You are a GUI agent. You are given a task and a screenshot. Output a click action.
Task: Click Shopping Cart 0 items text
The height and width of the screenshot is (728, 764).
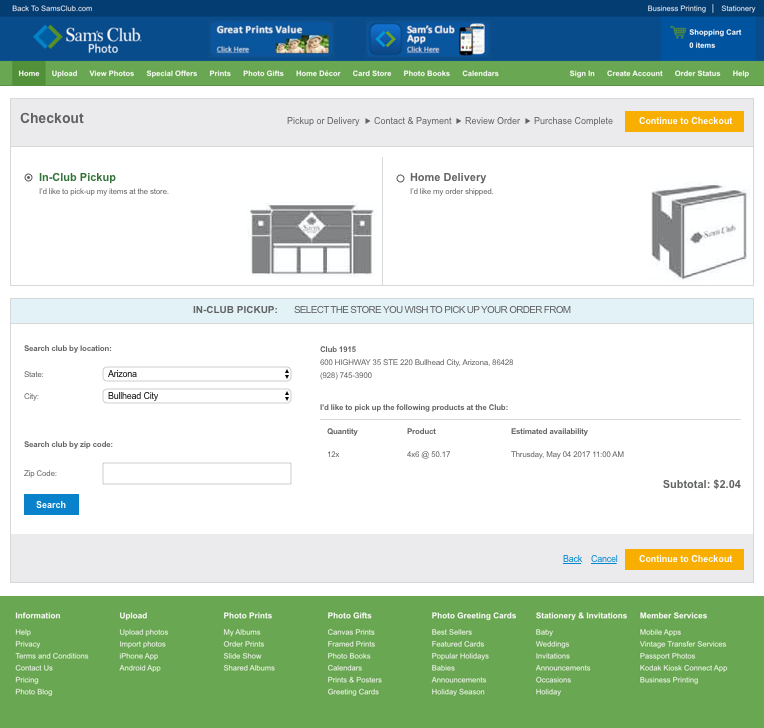point(715,38)
